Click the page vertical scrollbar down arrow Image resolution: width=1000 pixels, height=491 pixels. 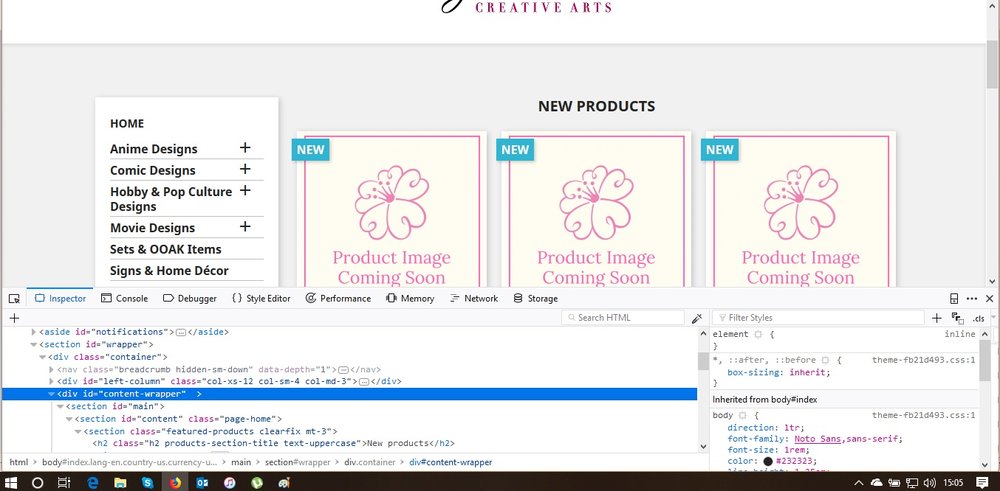point(992,281)
